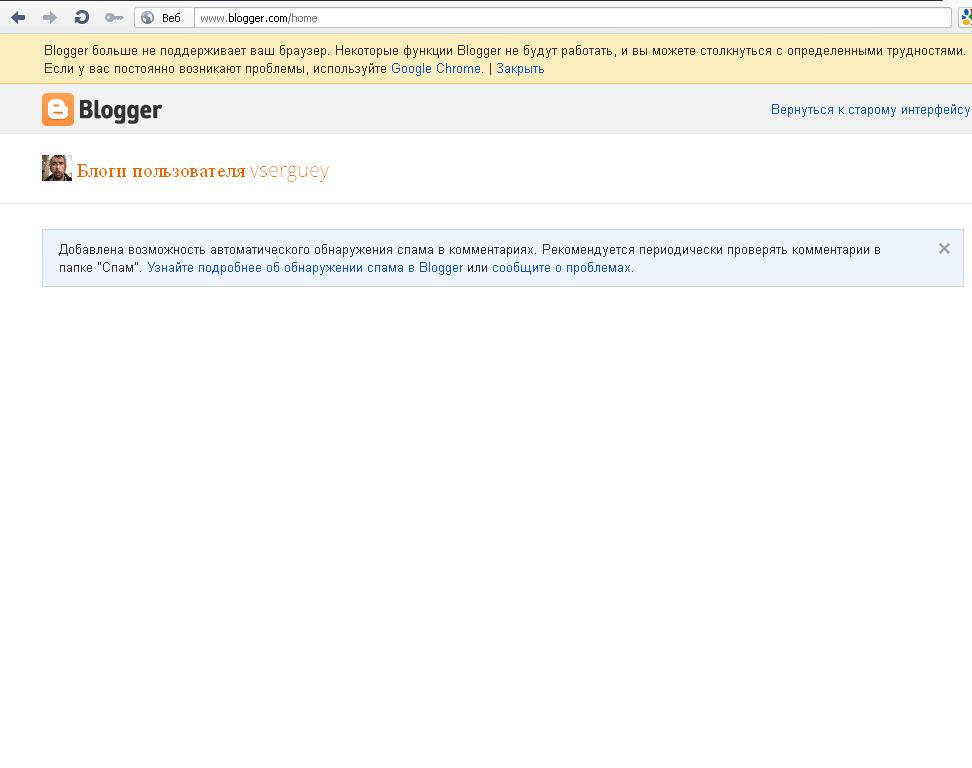Click the globe Веб site badge
Viewport: 972px width, 768px height.
point(164,18)
